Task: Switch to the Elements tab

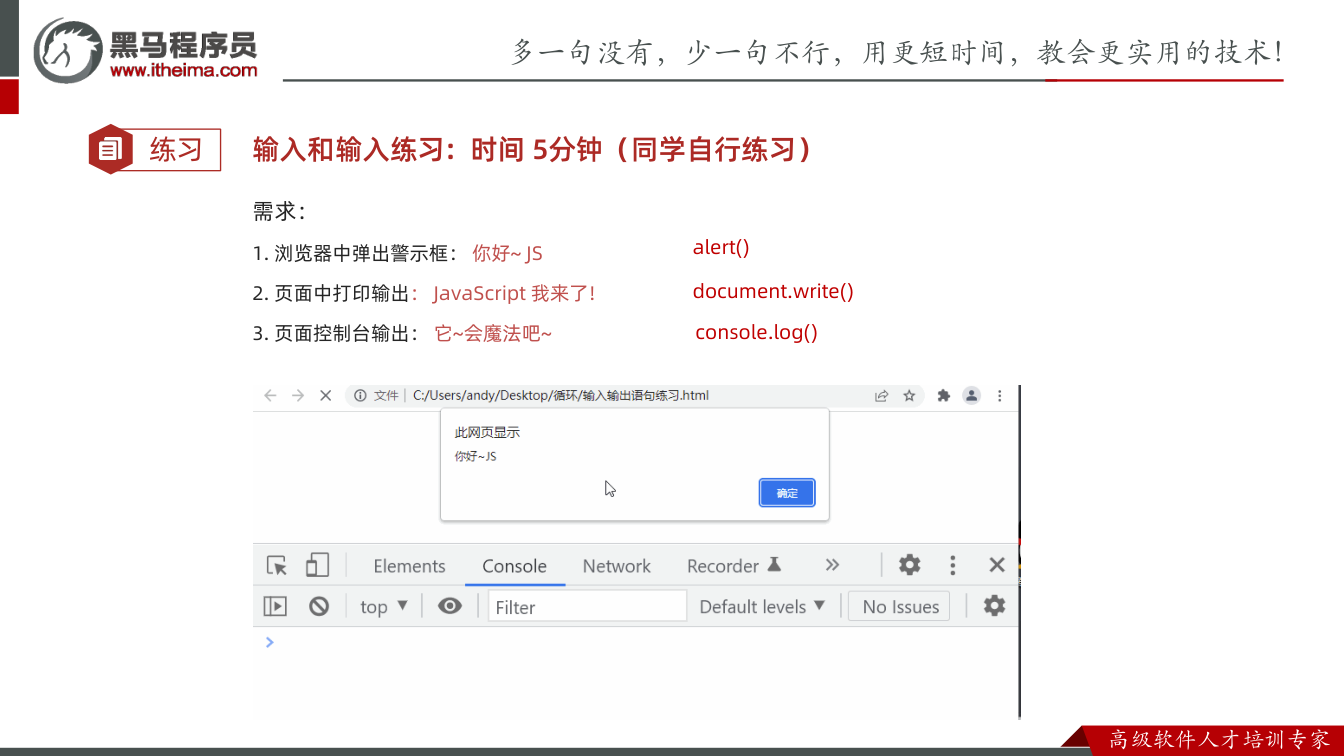Action: click(409, 566)
